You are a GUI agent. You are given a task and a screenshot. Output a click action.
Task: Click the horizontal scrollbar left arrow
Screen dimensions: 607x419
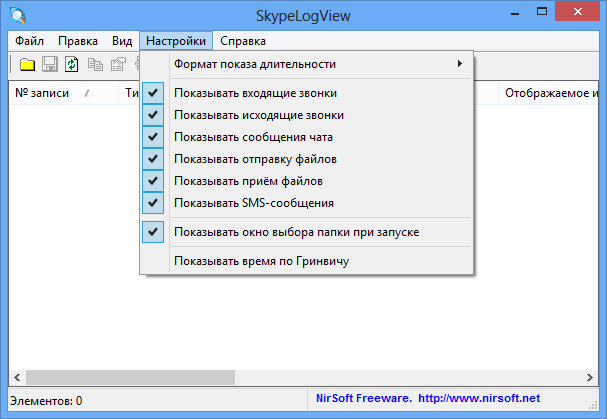(x=17, y=377)
